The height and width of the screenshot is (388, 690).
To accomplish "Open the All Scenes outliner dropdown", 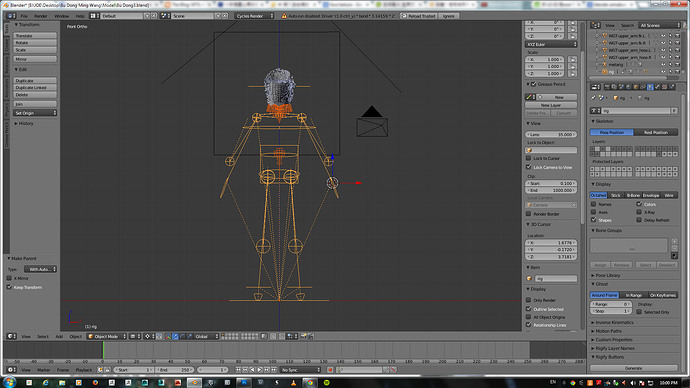I will pyautogui.click(x=660, y=26).
